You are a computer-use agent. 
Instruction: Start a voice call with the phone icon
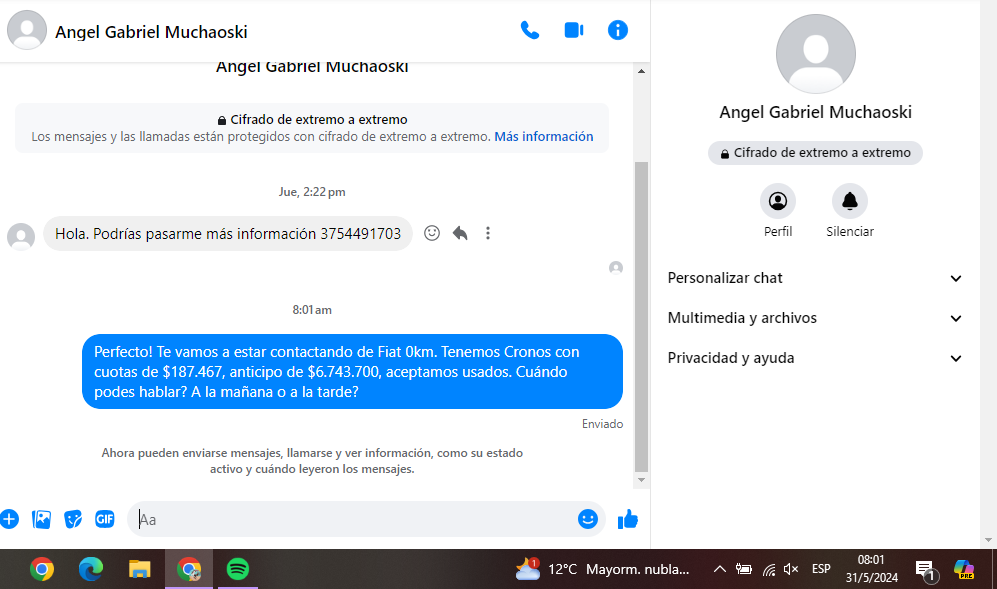530,30
